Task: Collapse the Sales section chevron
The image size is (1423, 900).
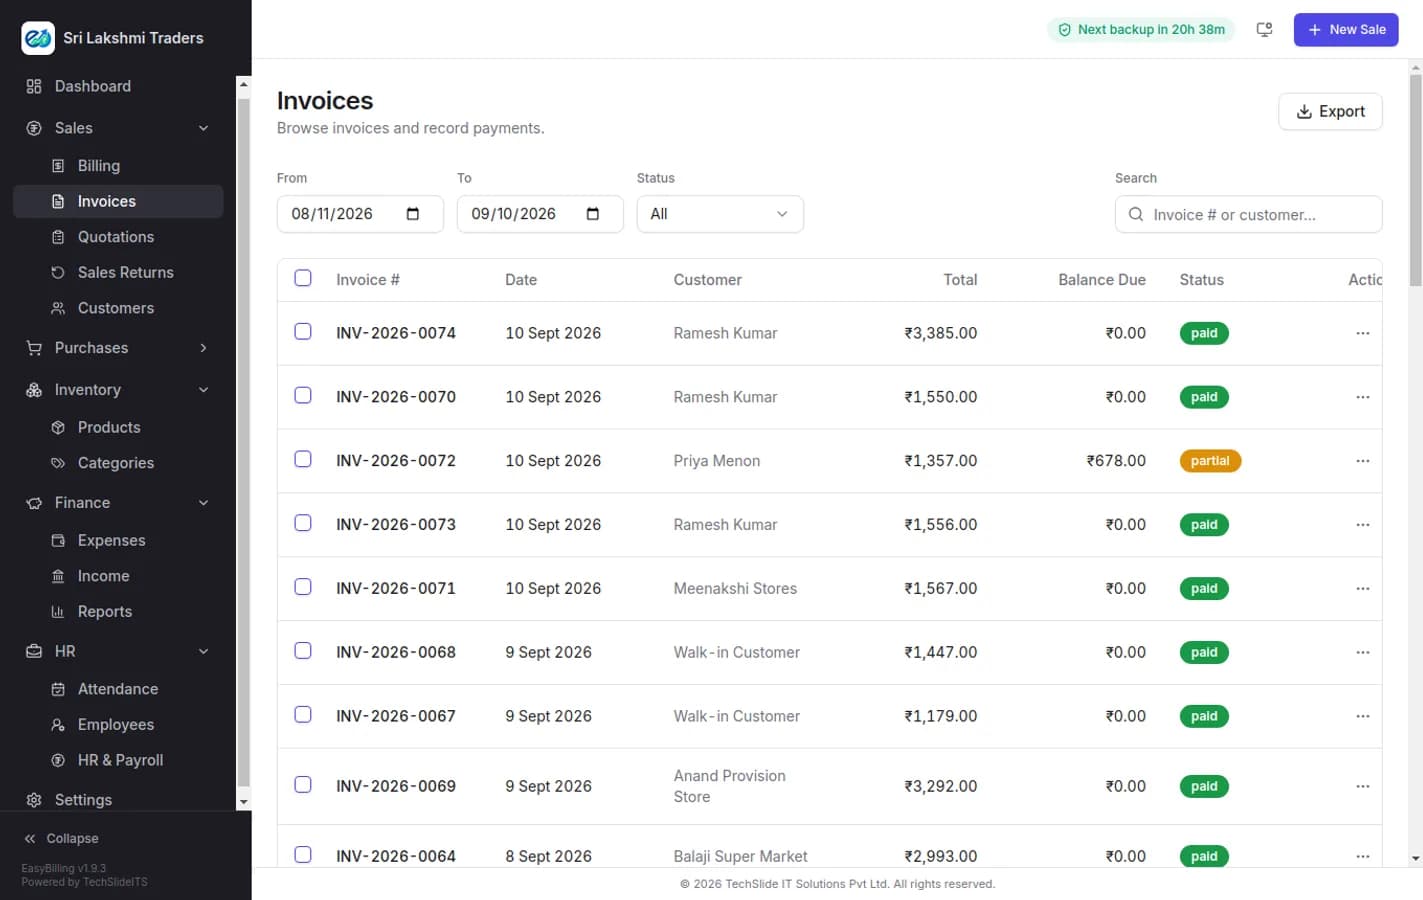Action: [203, 128]
